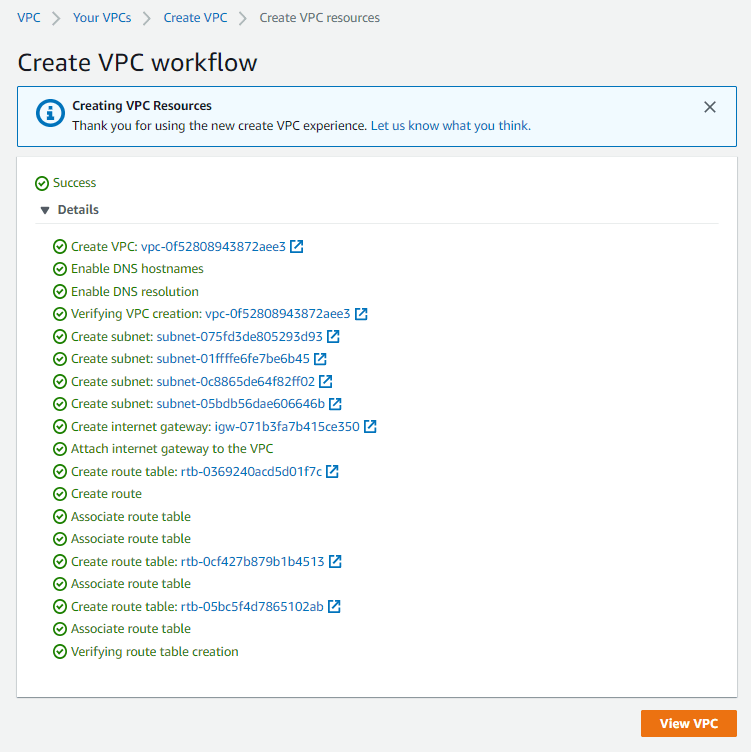Go to Your VPCs breadcrumb
Viewport: 751px width, 752px height.
[102, 18]
